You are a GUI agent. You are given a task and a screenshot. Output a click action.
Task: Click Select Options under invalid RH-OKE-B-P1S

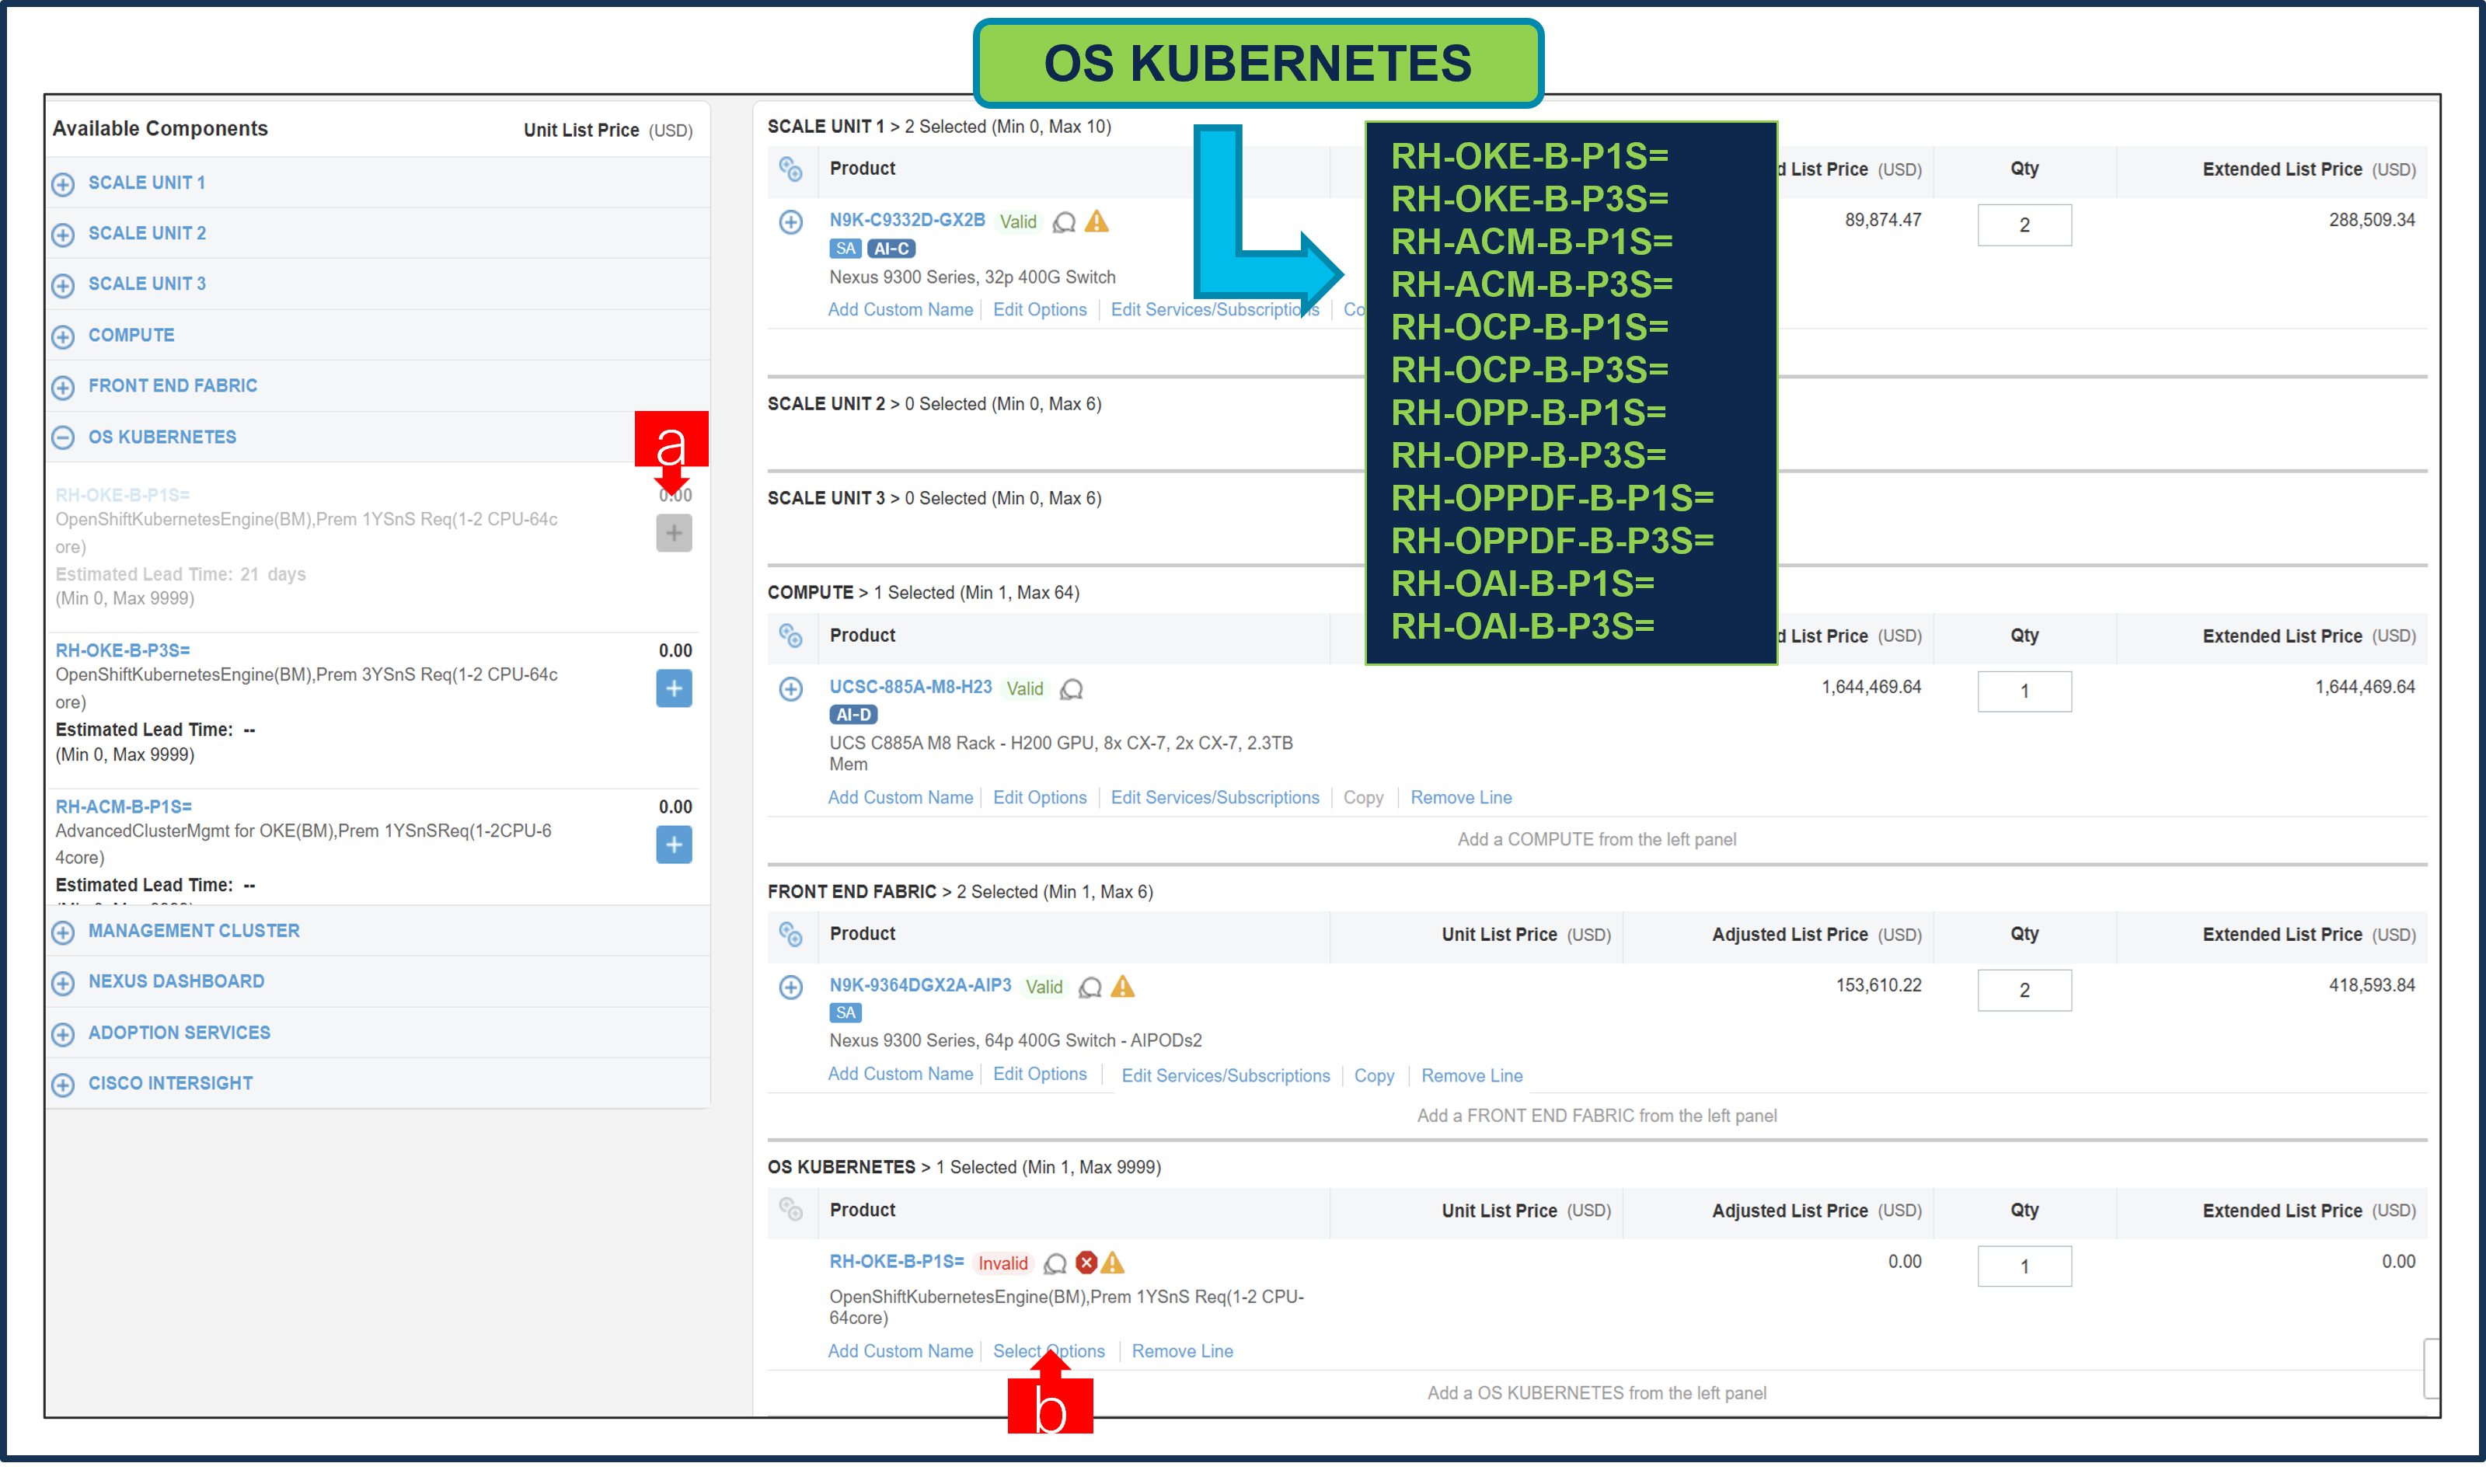[1048, 1351]
